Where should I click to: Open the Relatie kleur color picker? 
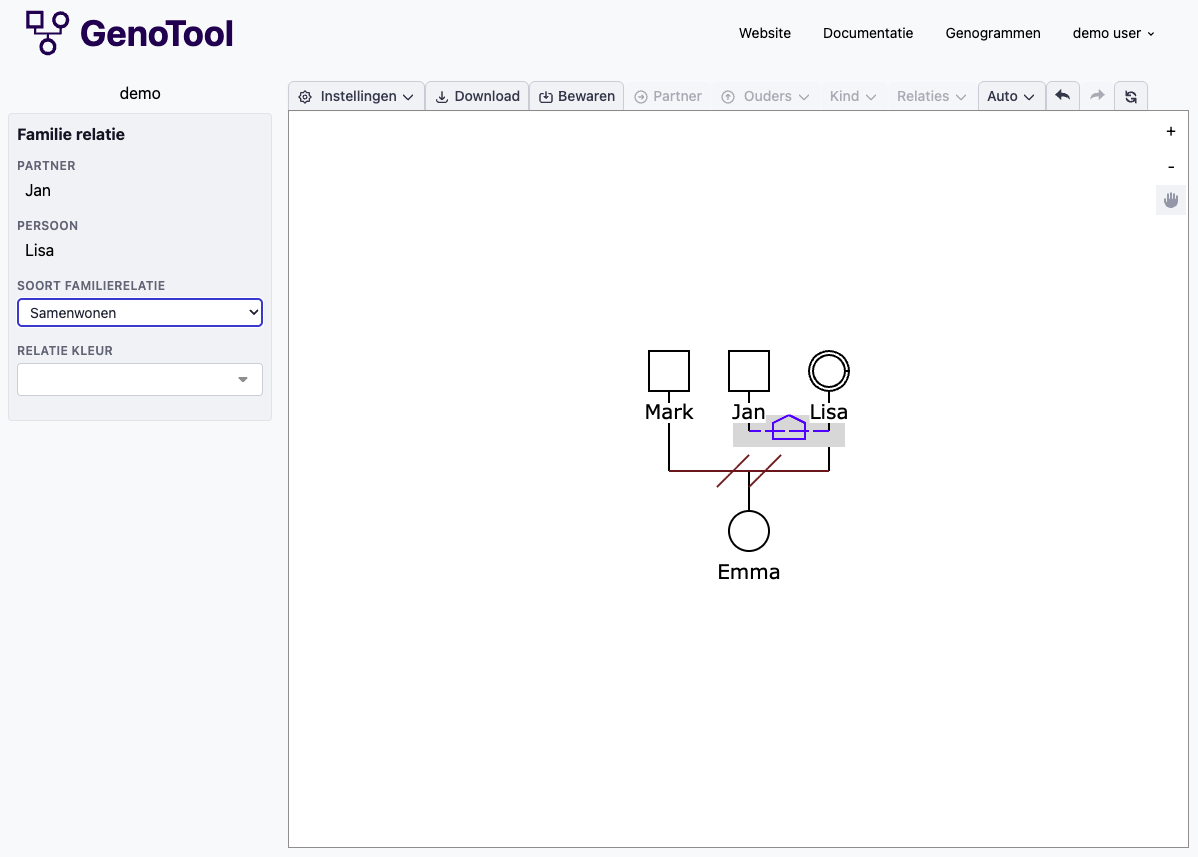140,379
